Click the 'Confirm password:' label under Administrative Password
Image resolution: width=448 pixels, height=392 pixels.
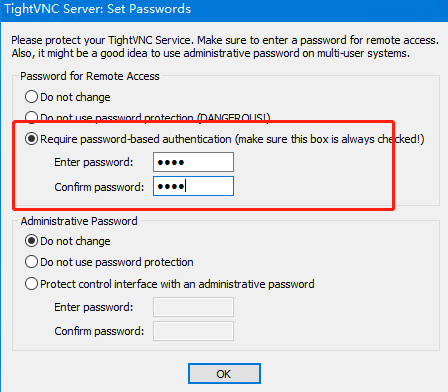click(99, 331)
